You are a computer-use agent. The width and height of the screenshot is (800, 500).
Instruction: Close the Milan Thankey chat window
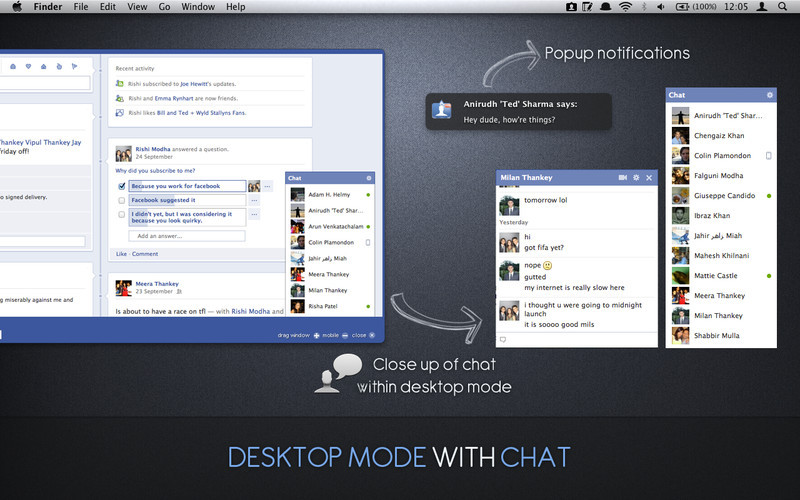(649, 178)
